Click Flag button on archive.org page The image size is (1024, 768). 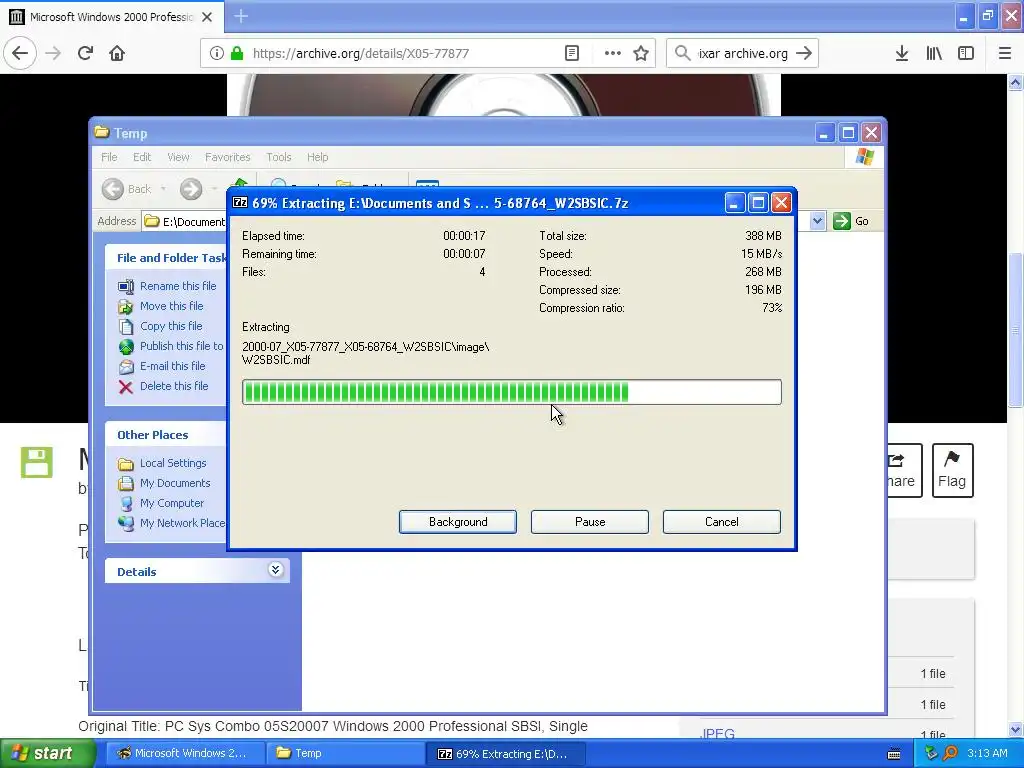[x=952, y=470]
